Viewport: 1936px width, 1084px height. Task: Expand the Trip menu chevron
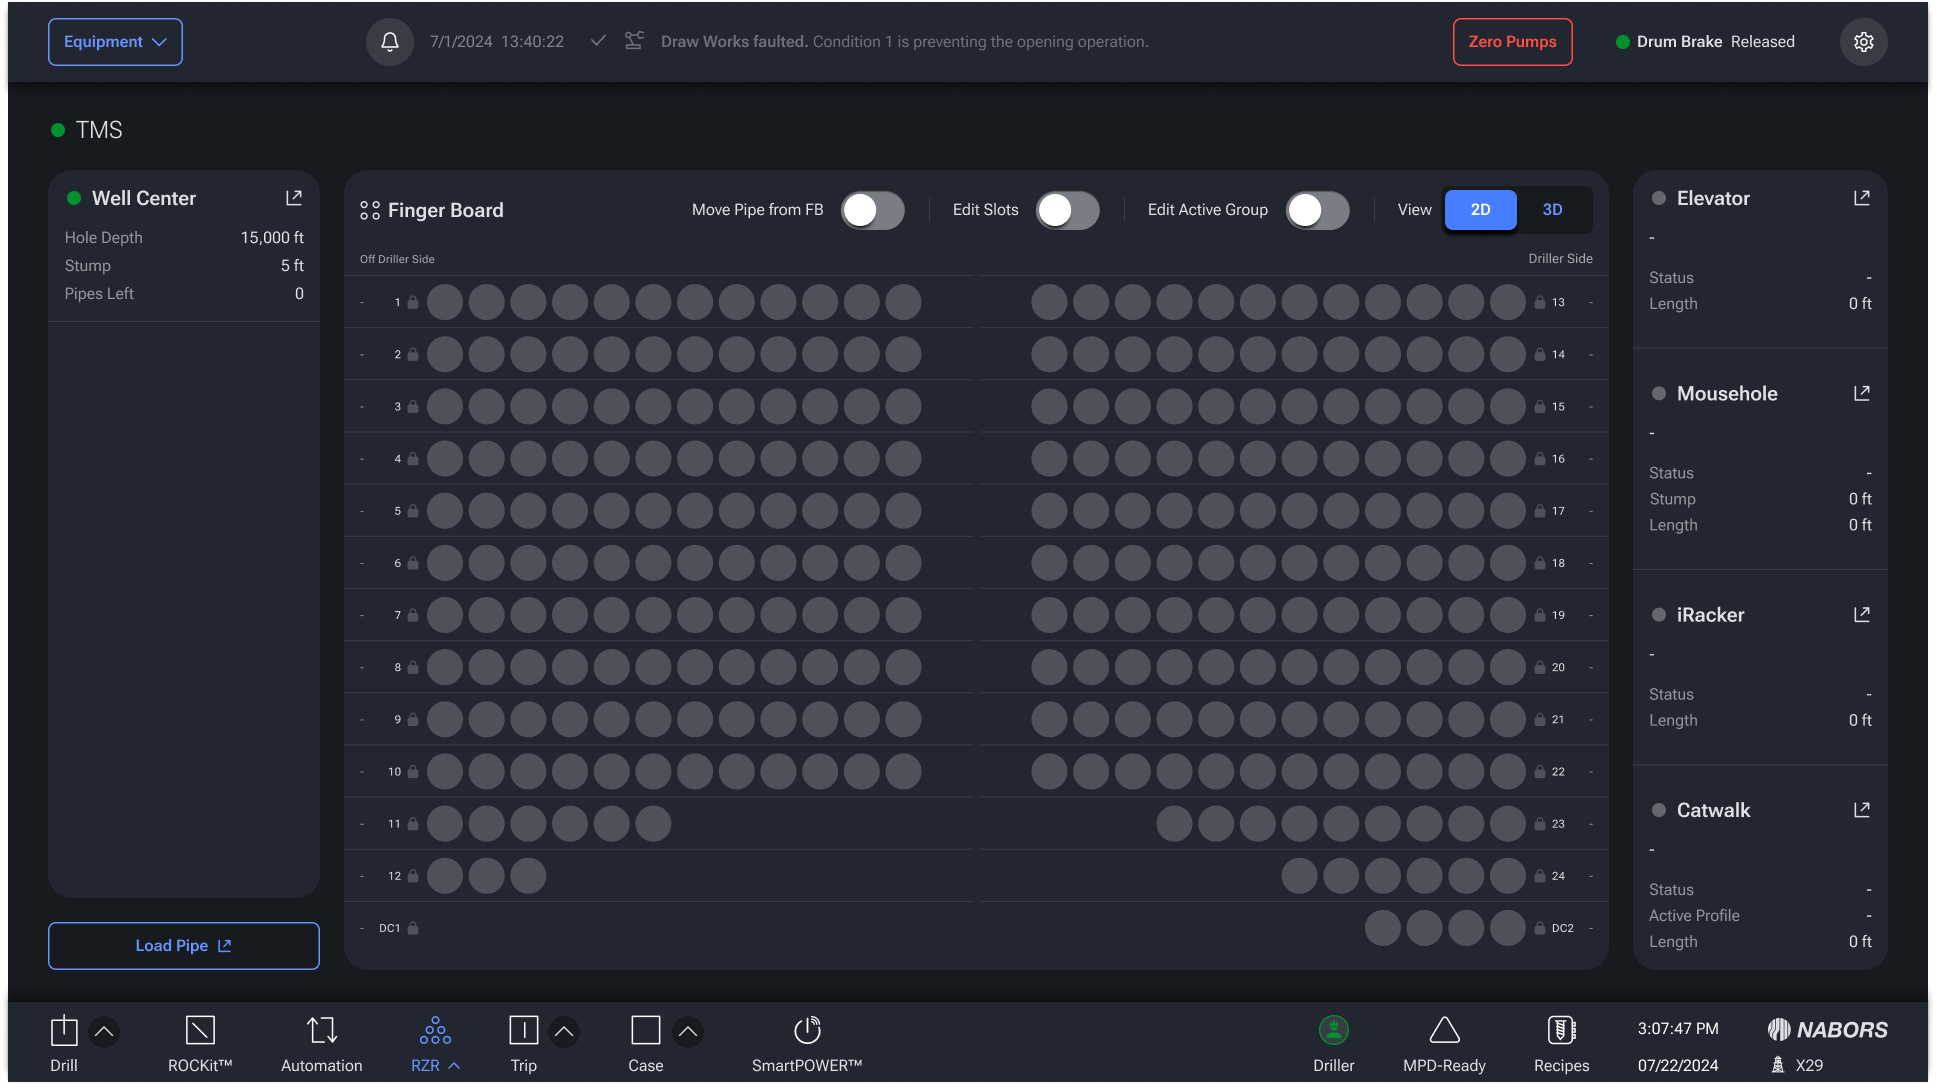pos(564,1032)
